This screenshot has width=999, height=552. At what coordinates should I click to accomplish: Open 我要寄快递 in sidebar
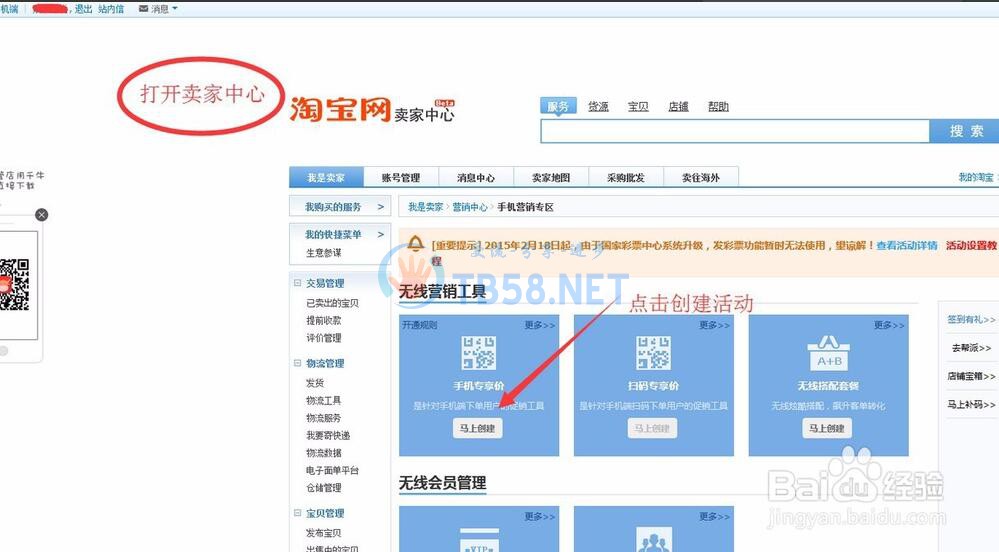pyautogui.click(x=328, y=435)
